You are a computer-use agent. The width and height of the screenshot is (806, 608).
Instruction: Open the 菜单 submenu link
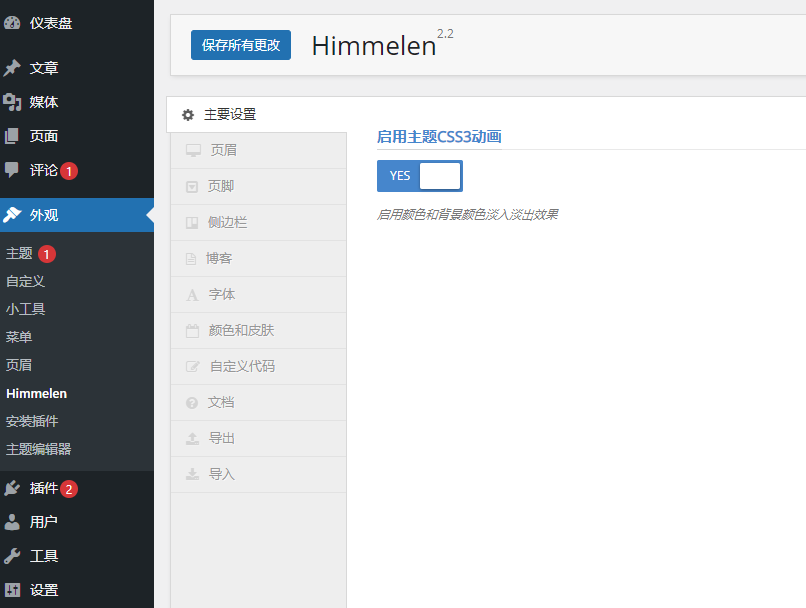(x=19, y=337)
